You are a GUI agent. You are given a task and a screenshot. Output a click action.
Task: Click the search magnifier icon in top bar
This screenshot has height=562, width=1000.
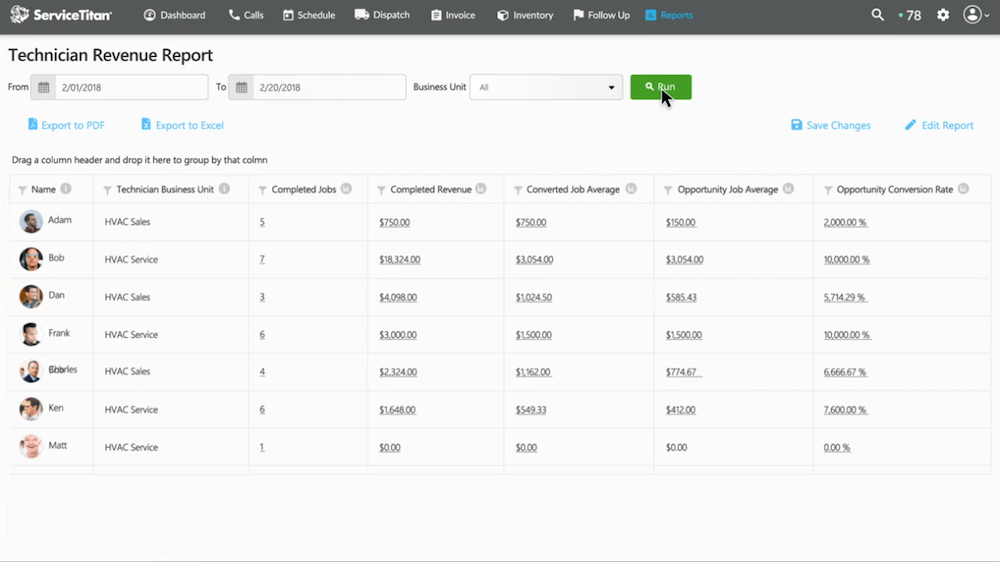pyautogui.click(x=877, y=15)
